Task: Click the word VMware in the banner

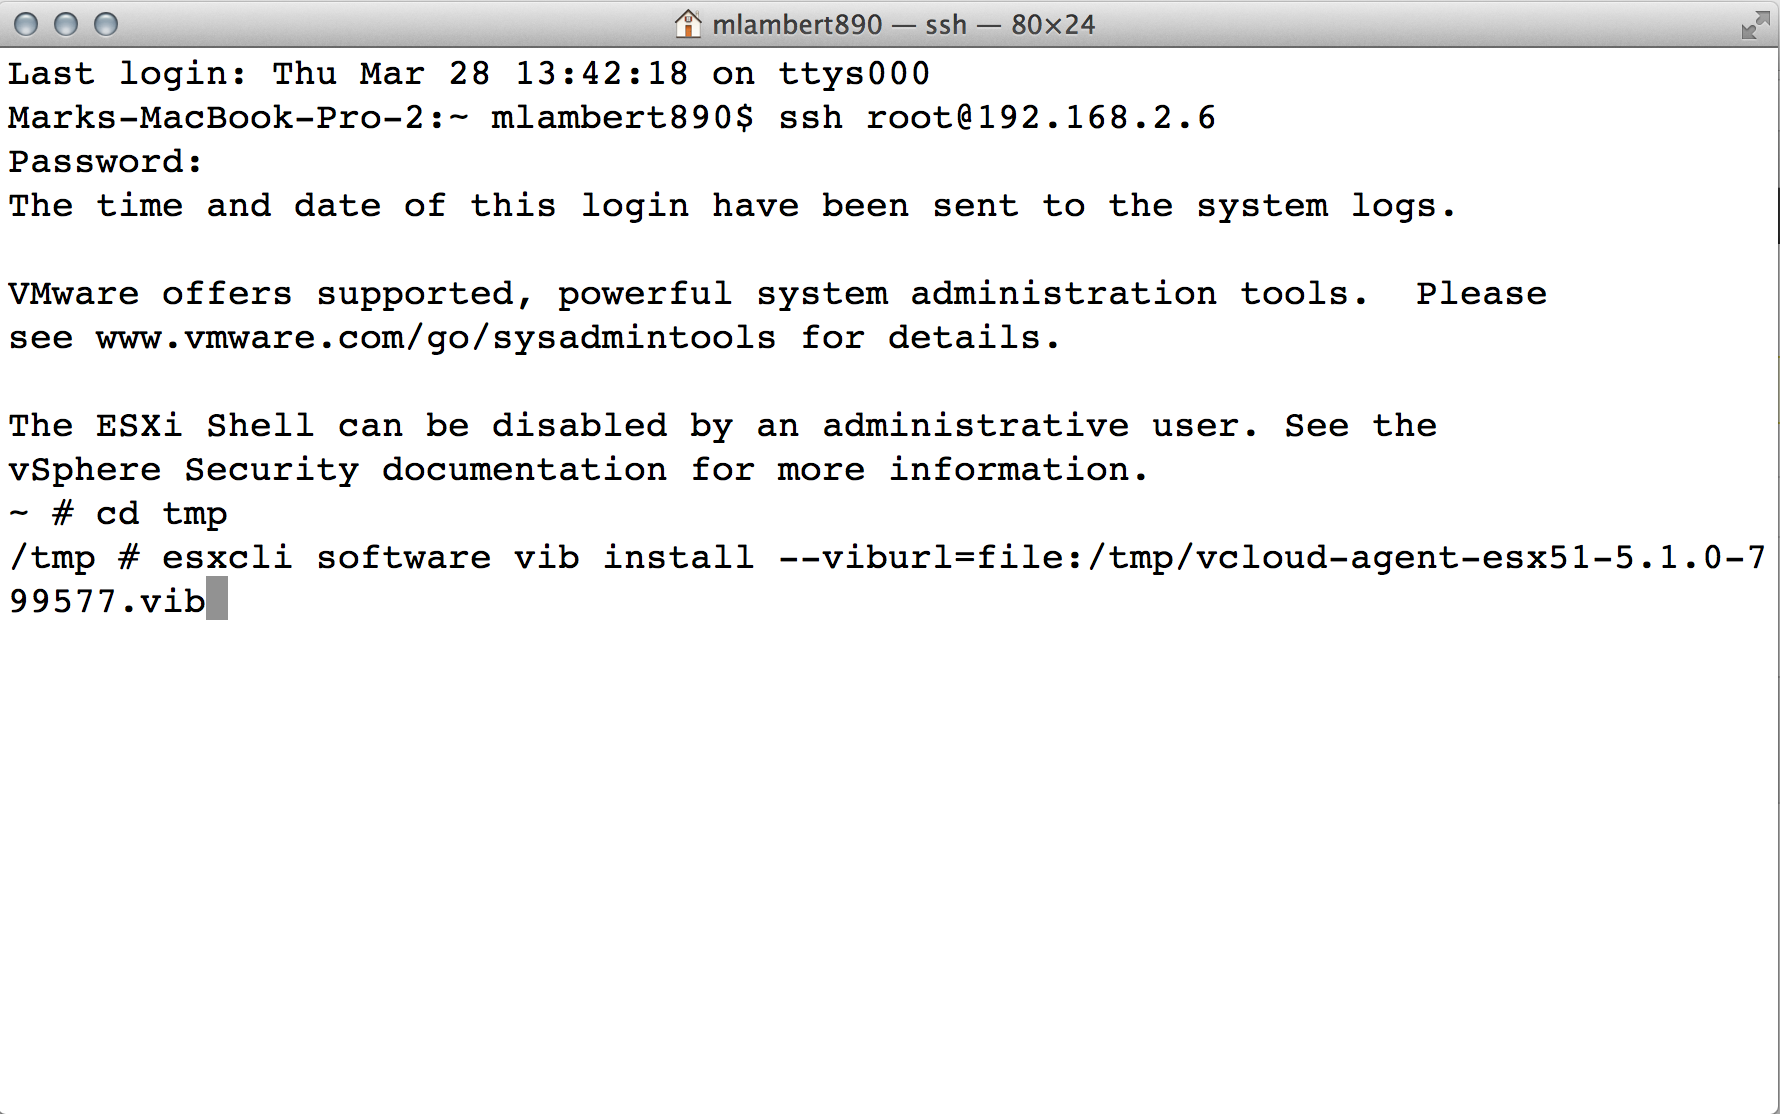Action: pos(73,294)
